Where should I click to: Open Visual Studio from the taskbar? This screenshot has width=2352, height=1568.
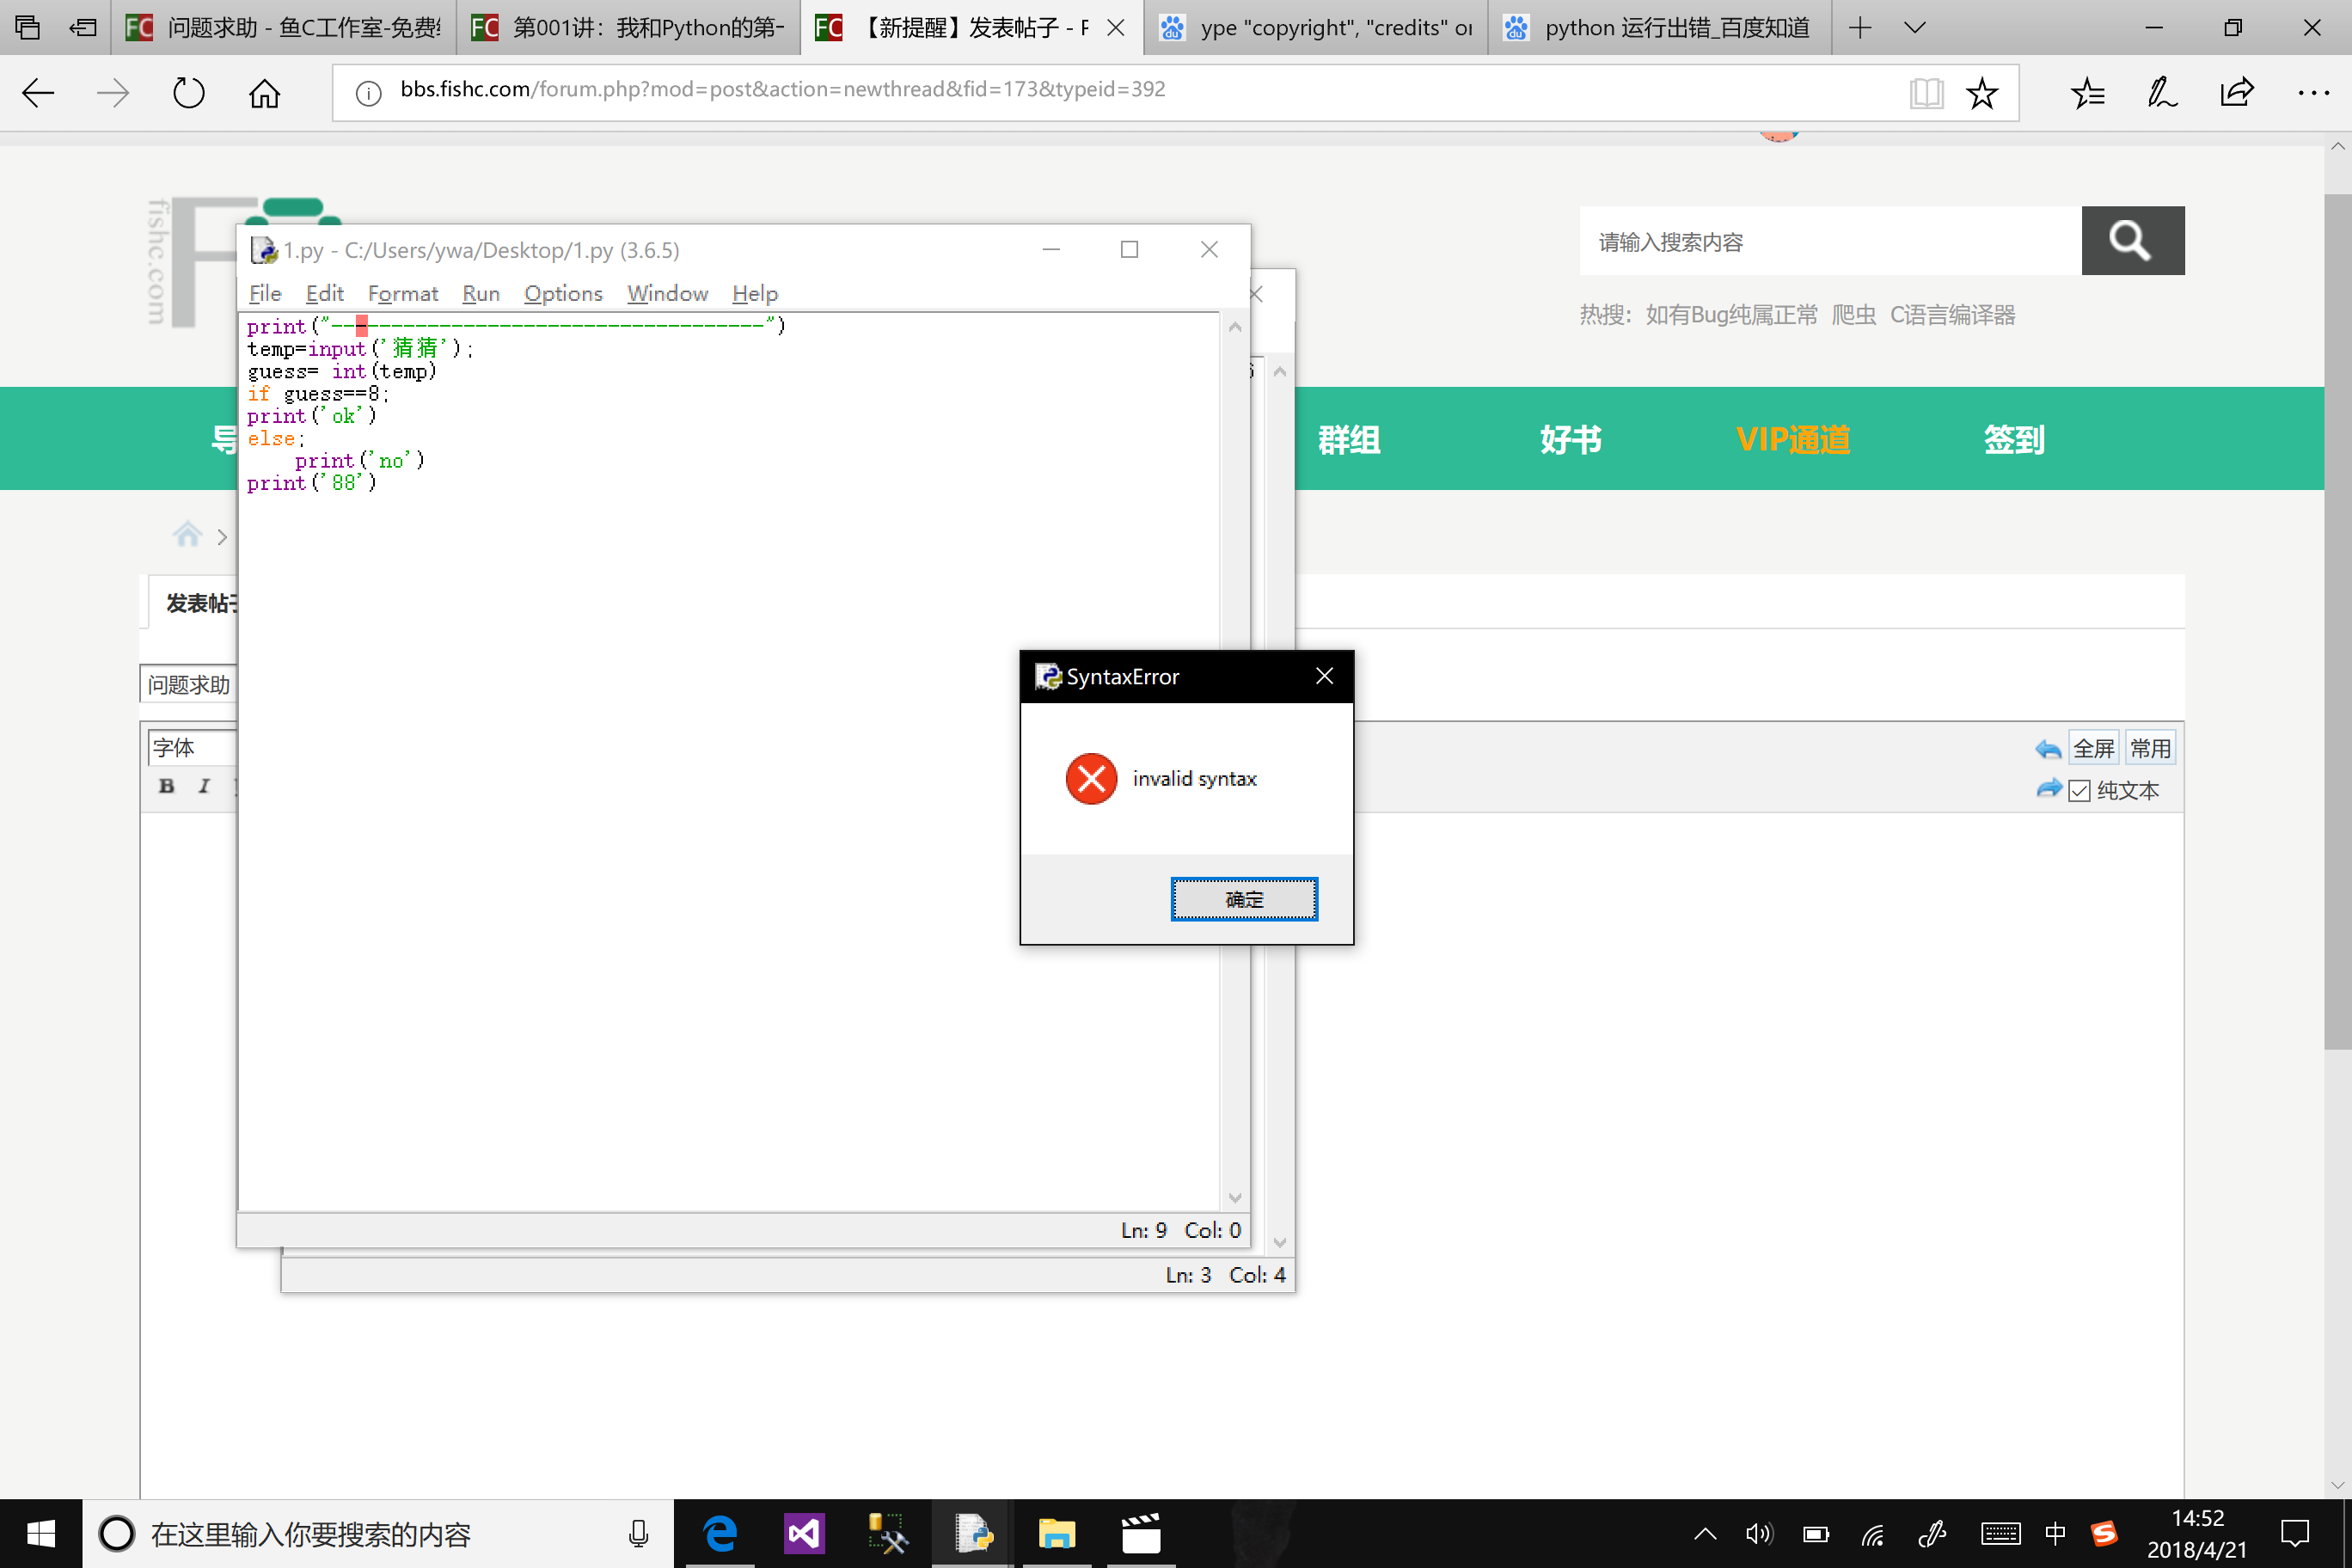pyautogui.click(x=804, y=1534)
